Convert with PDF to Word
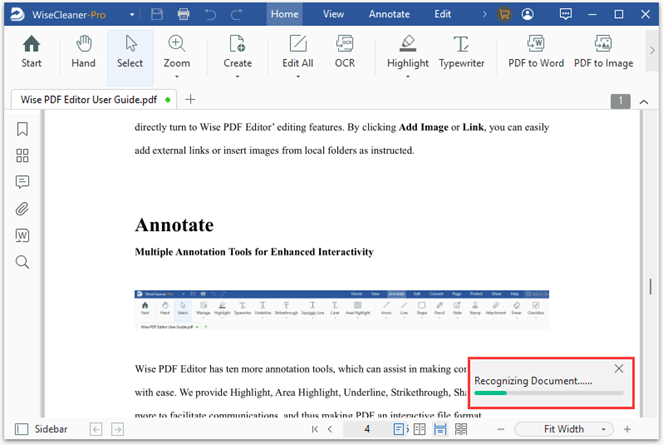The height and width of the screenshot is (445, 663). [536, 52]
